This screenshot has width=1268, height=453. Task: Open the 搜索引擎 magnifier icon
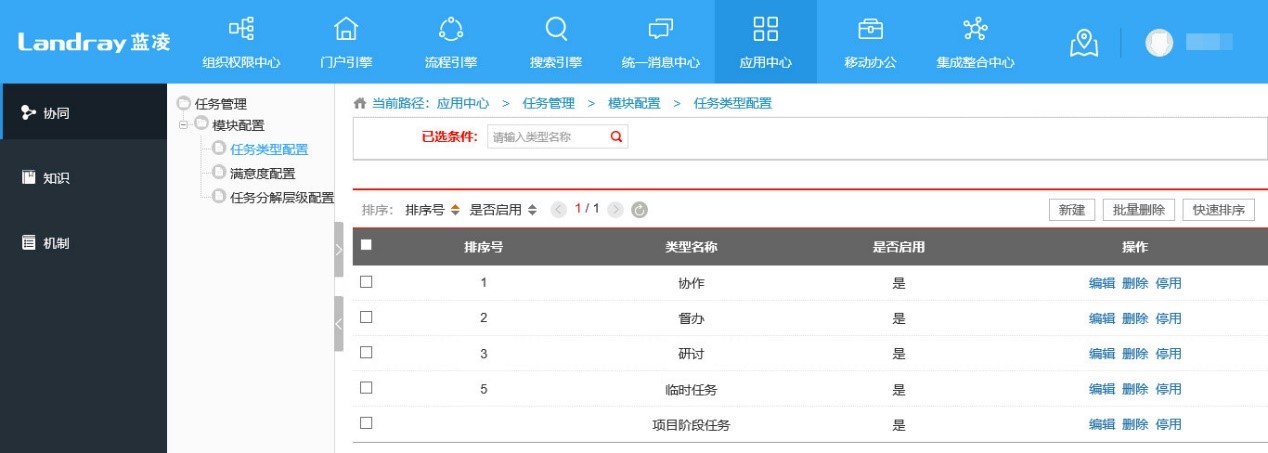[556, 29]
